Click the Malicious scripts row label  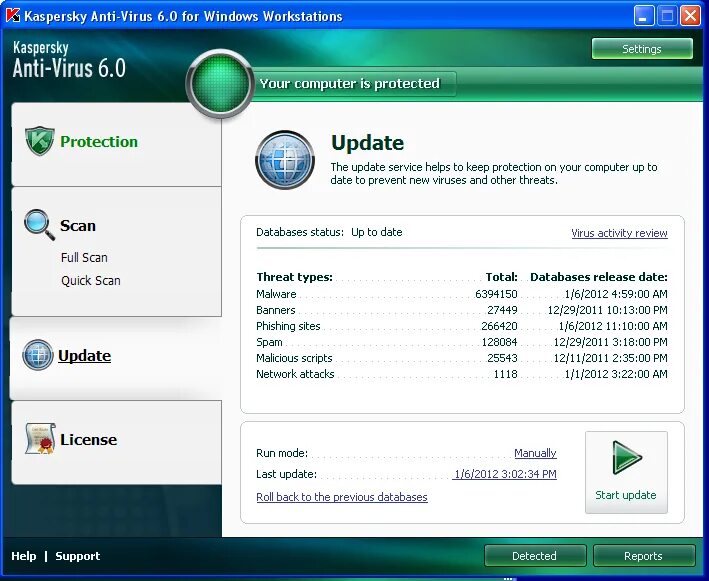coord(294,358)
